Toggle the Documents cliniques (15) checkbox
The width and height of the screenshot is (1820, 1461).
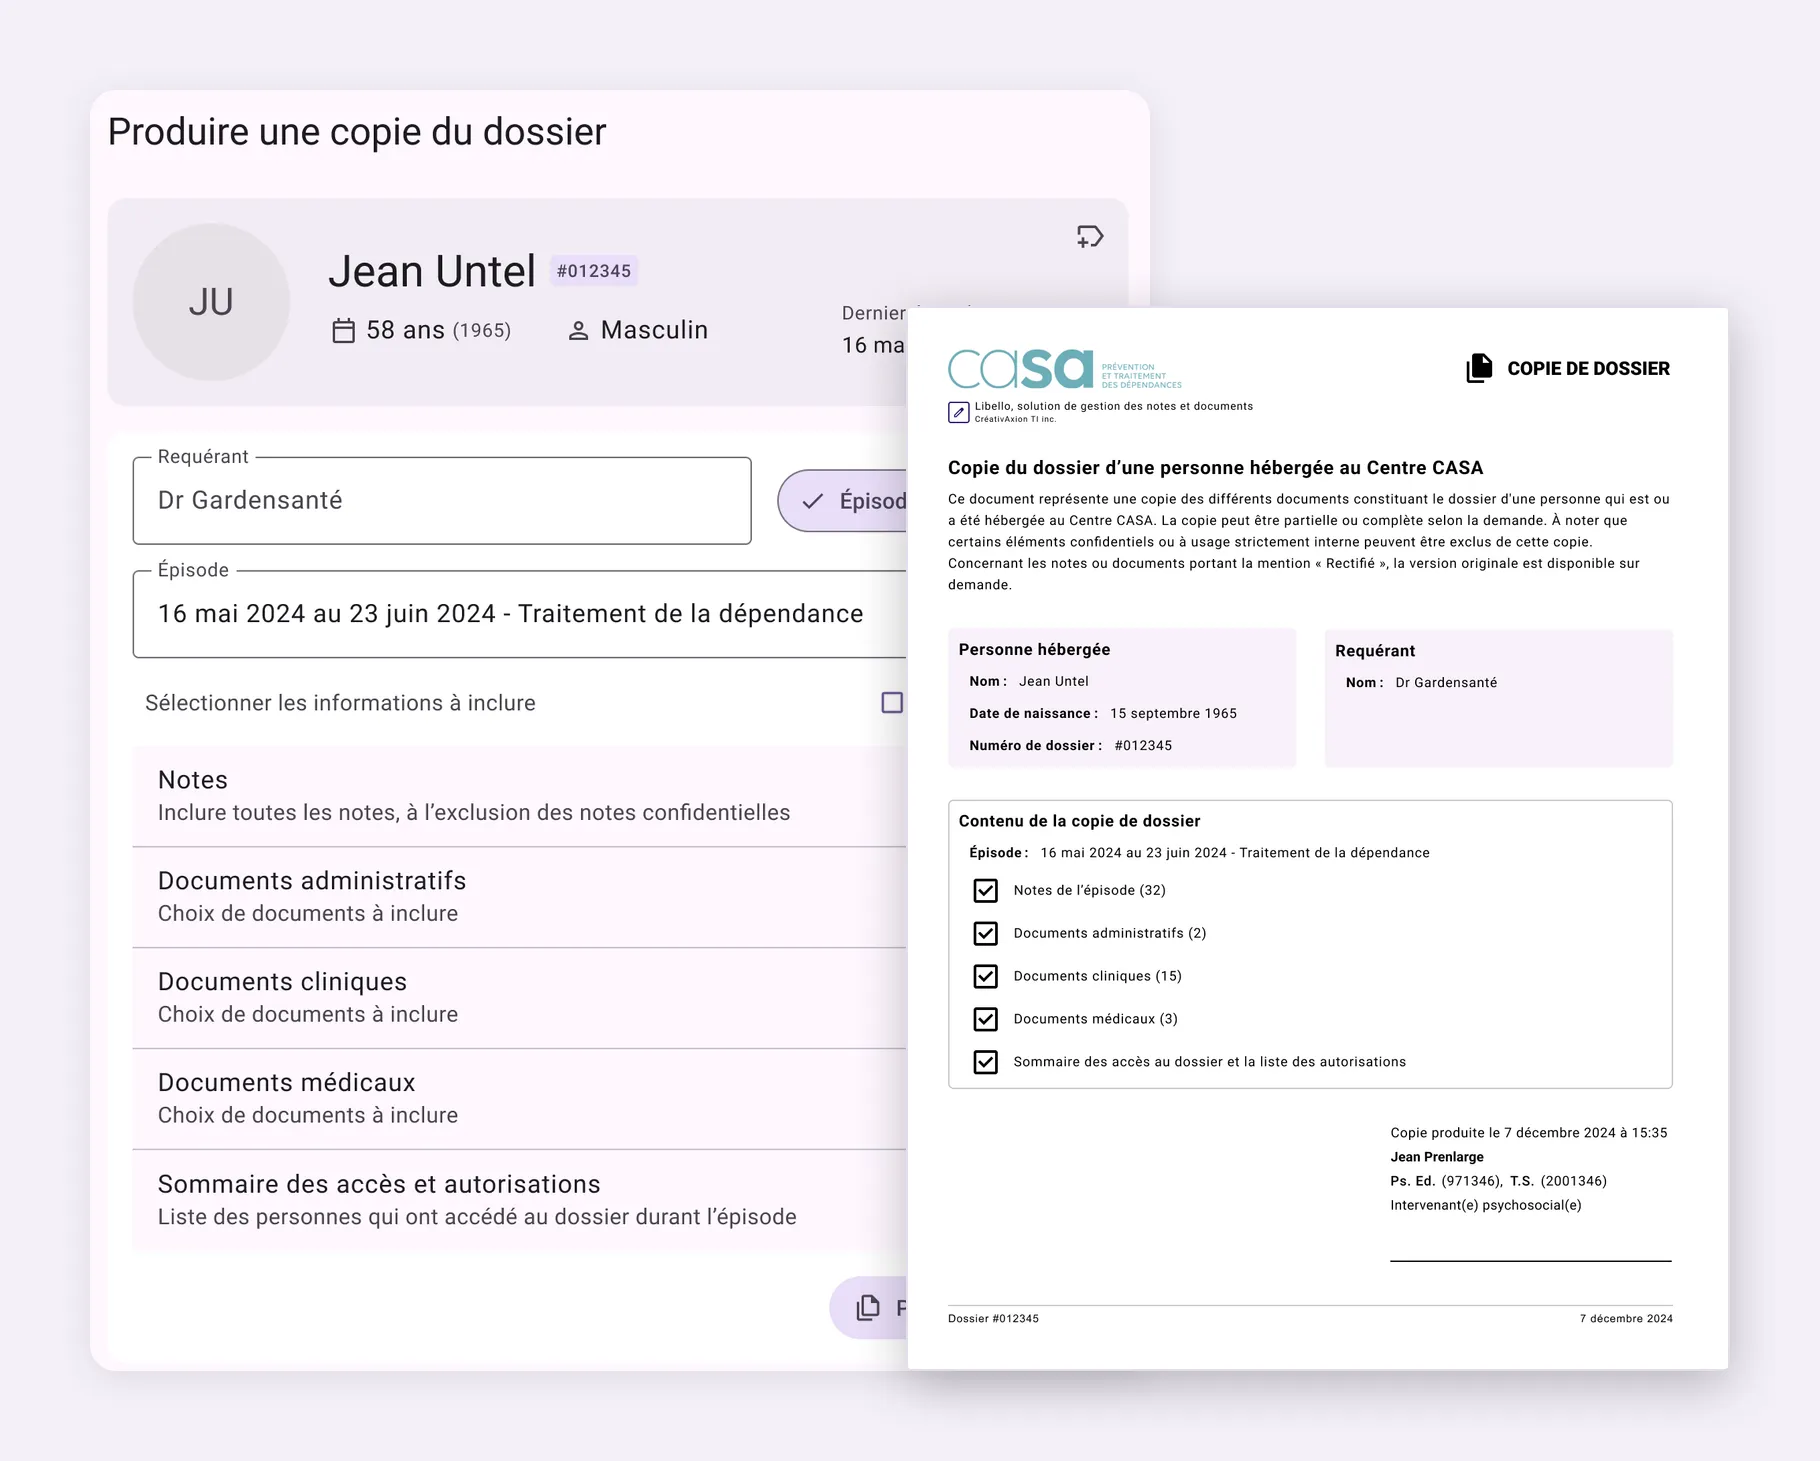click(x=986, y=976)
